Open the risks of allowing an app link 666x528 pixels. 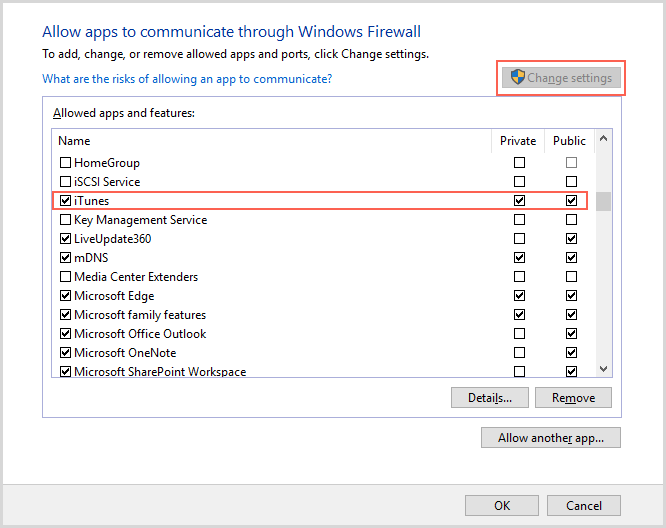coord(187,79)
